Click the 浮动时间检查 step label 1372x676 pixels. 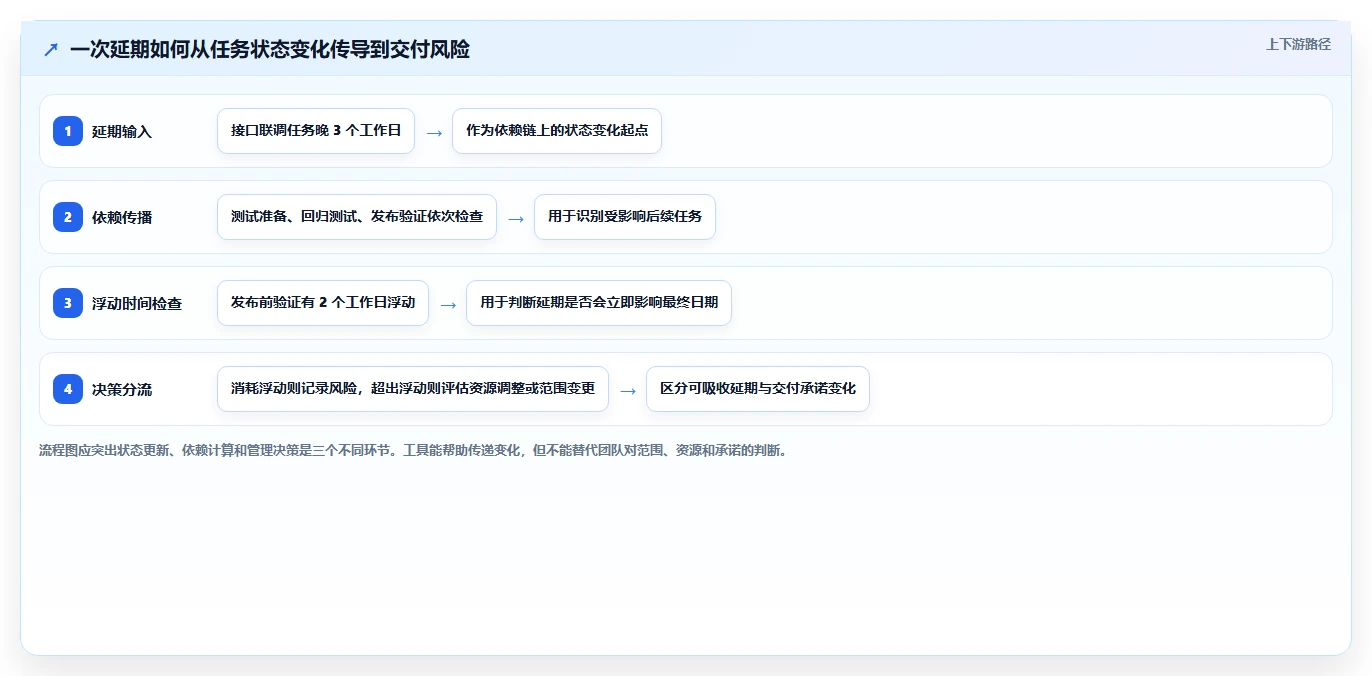tap(137, 303)
